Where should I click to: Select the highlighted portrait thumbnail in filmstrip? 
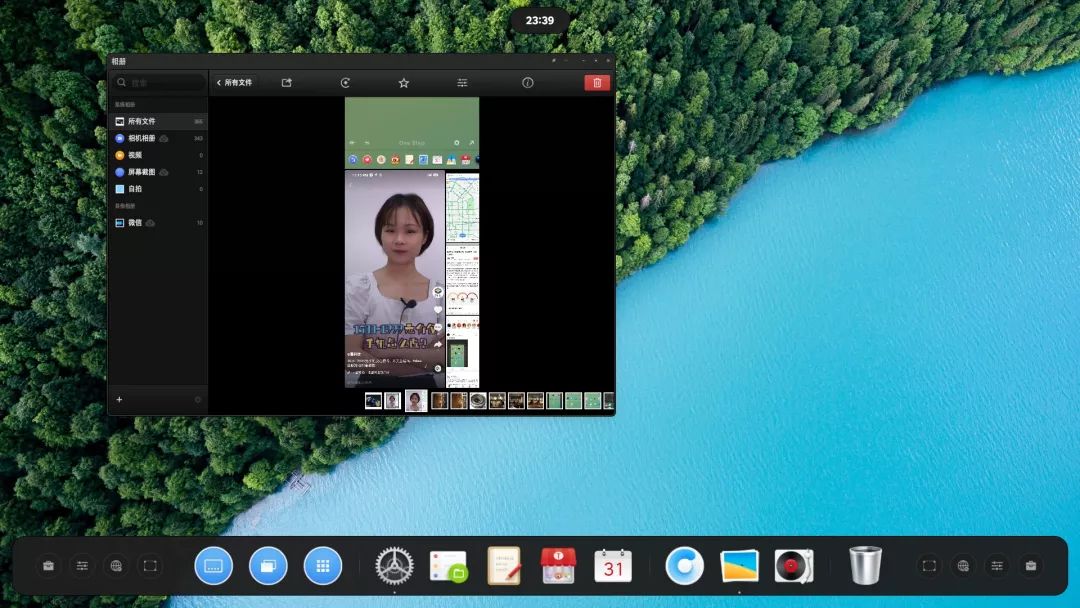pyautogui.click(x=416, y=401)
